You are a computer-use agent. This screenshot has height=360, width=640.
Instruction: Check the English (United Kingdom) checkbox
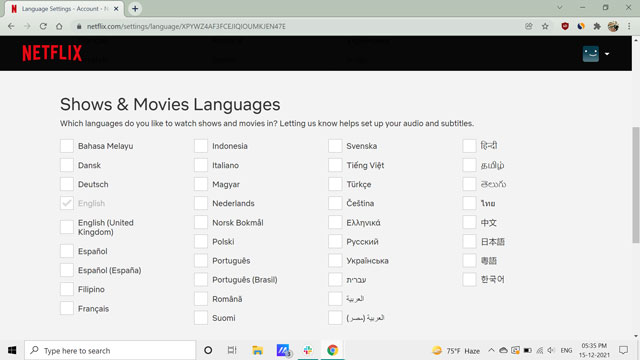tap(67, 227)
